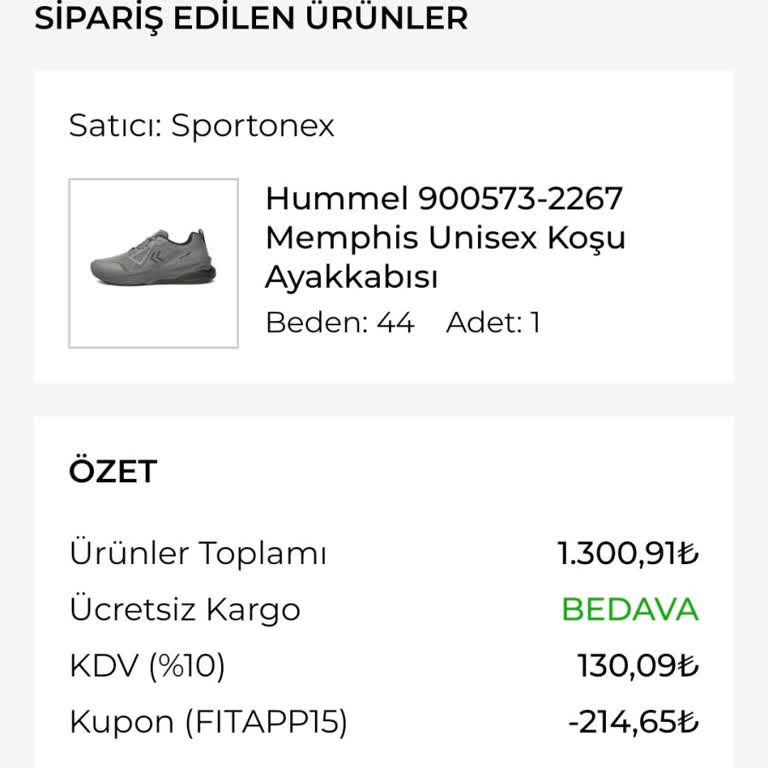Click the lira symbol after -214,65
This screenshot has height=768, width=768.
(689, 722)
